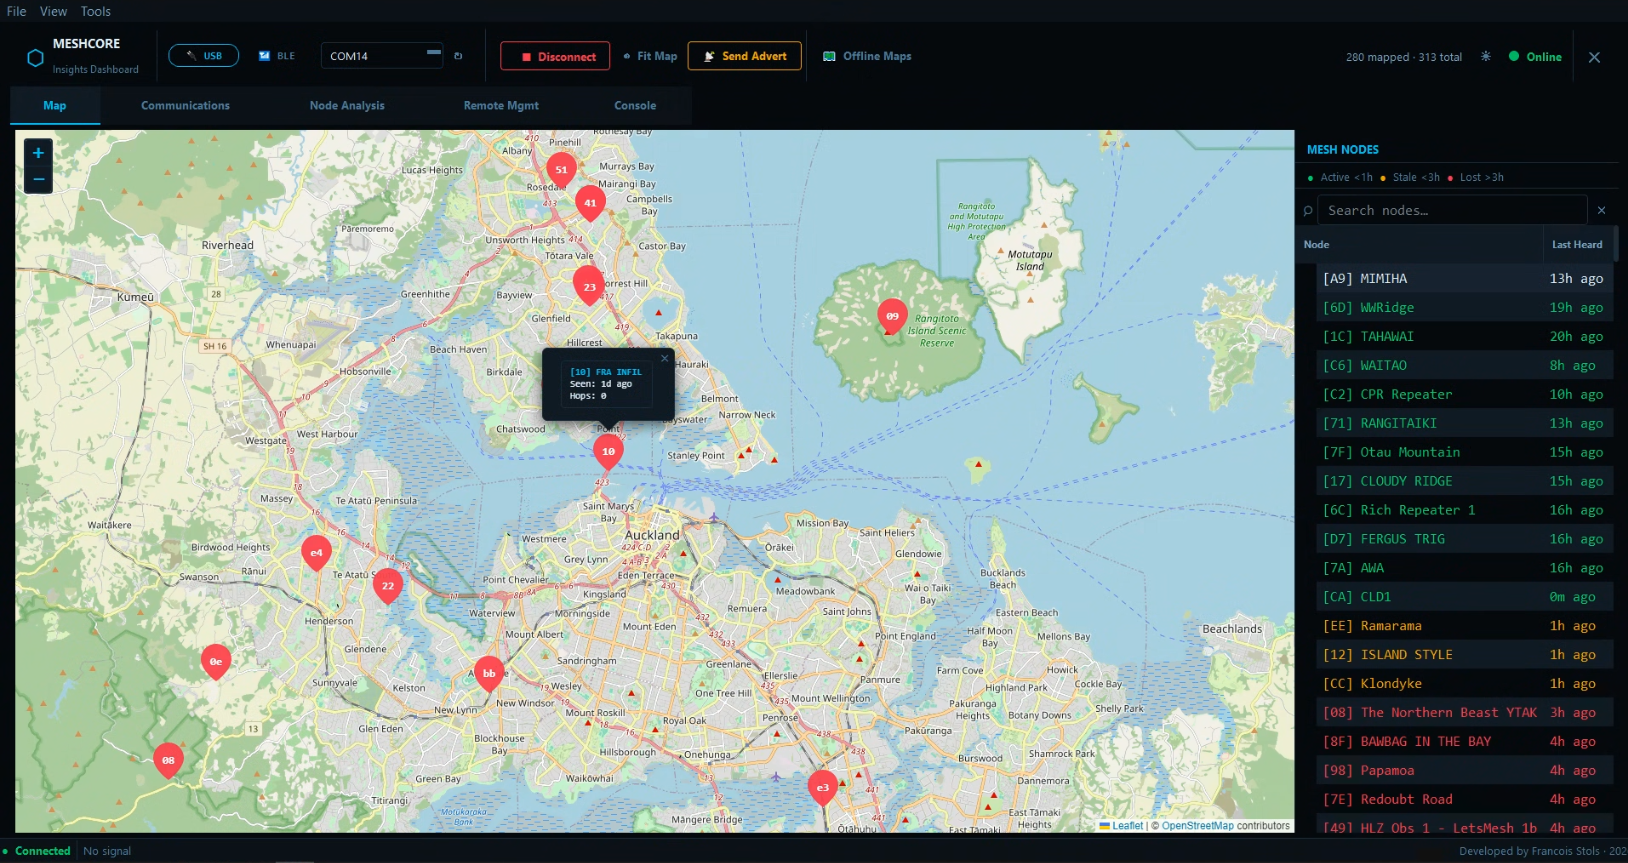Select node [7A] AWA
The image size is (1628, 863).
tap(1463, 568)
